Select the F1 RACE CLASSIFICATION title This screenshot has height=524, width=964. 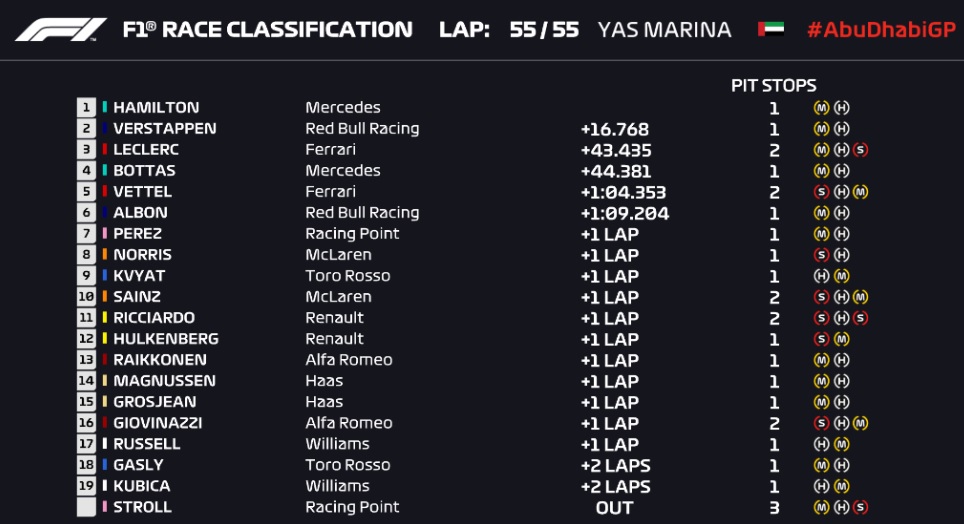pos(267,29)
